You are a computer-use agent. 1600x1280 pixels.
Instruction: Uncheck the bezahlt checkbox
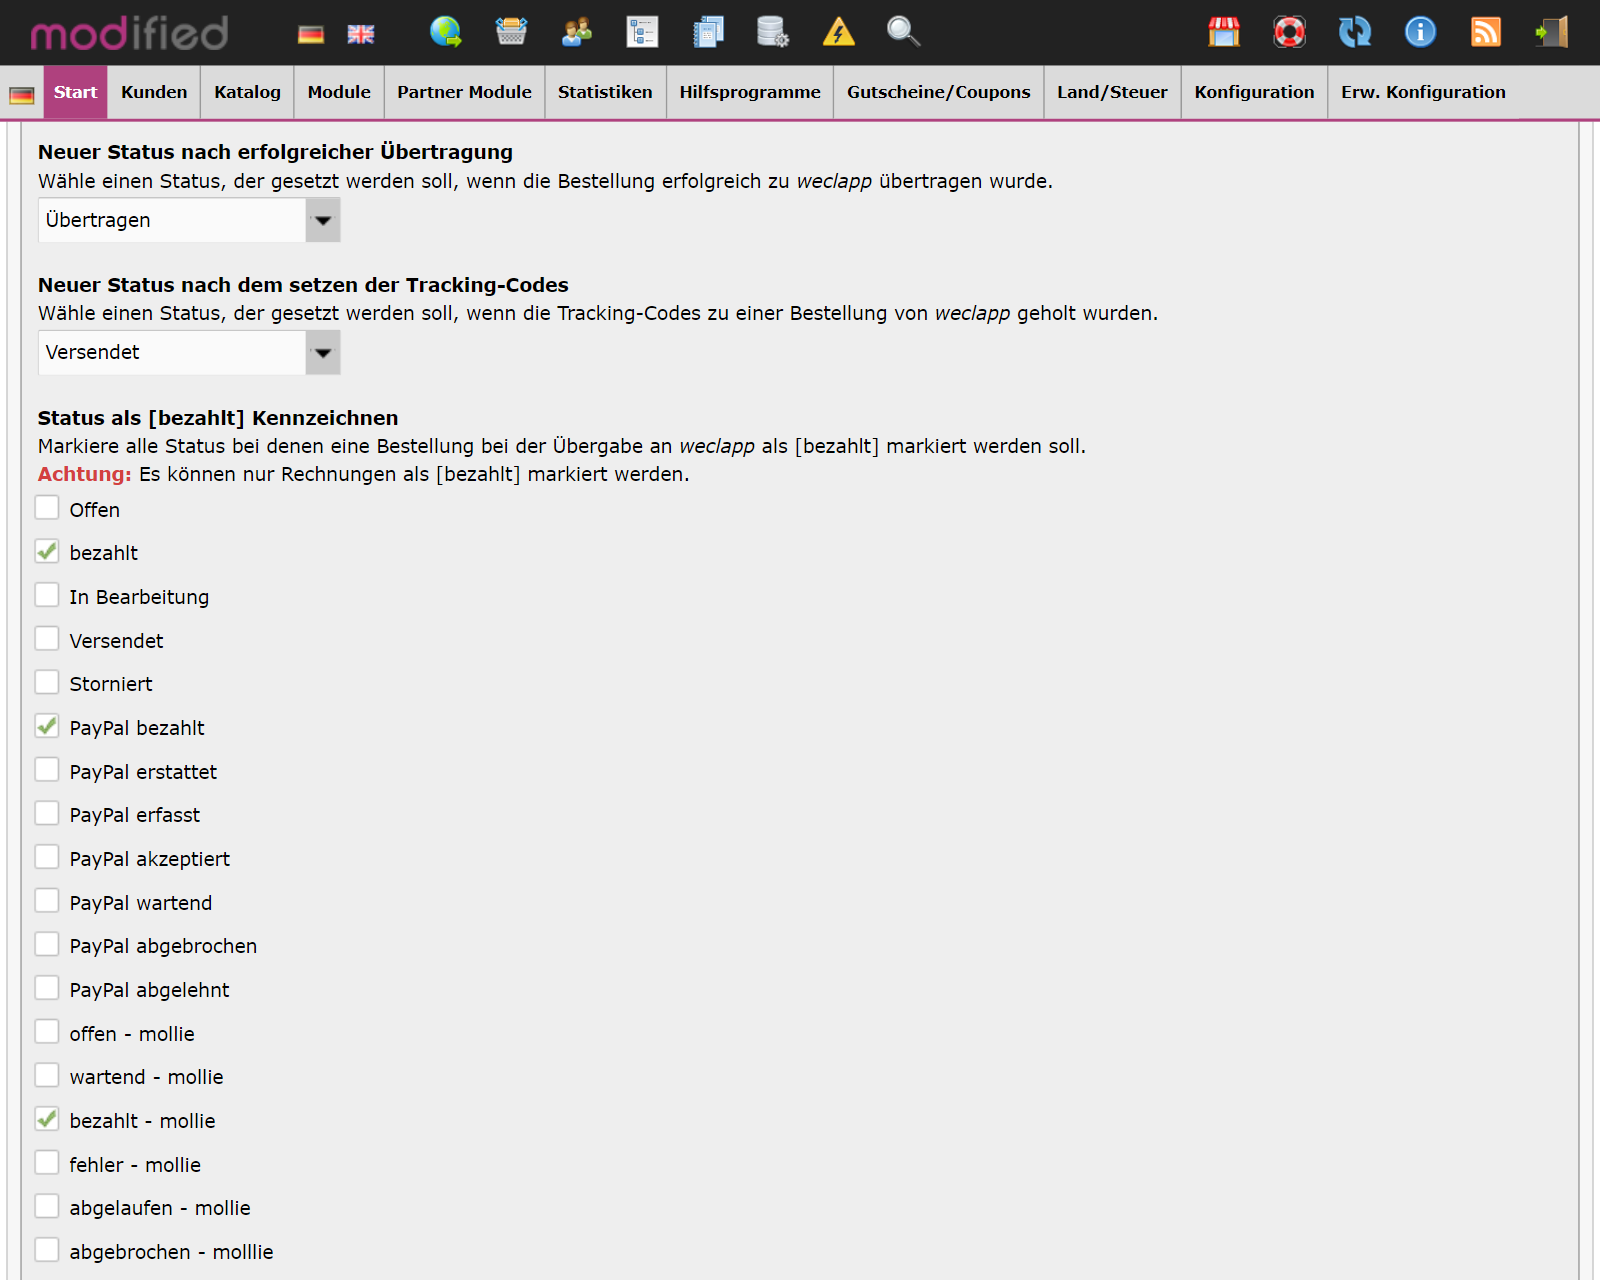click(x=47, y=550)
